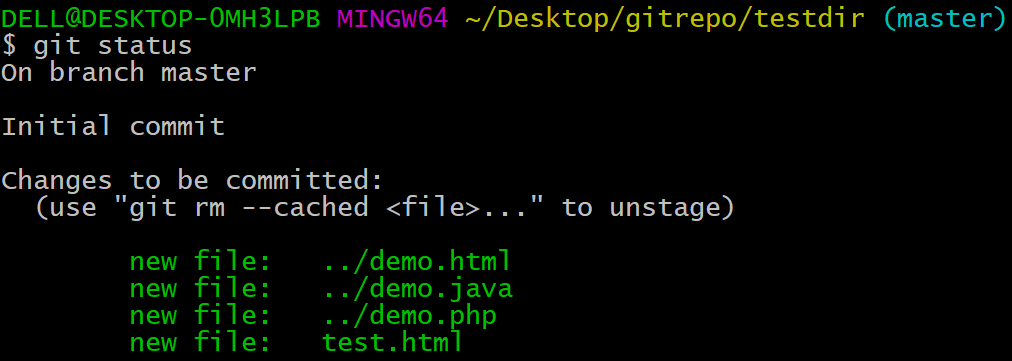Image resolution: width=1012 pixels, height=361 pixels.
Task: Click the DELL@DESKTOP-0MH3LPB username text
Action: pos(161,19)
